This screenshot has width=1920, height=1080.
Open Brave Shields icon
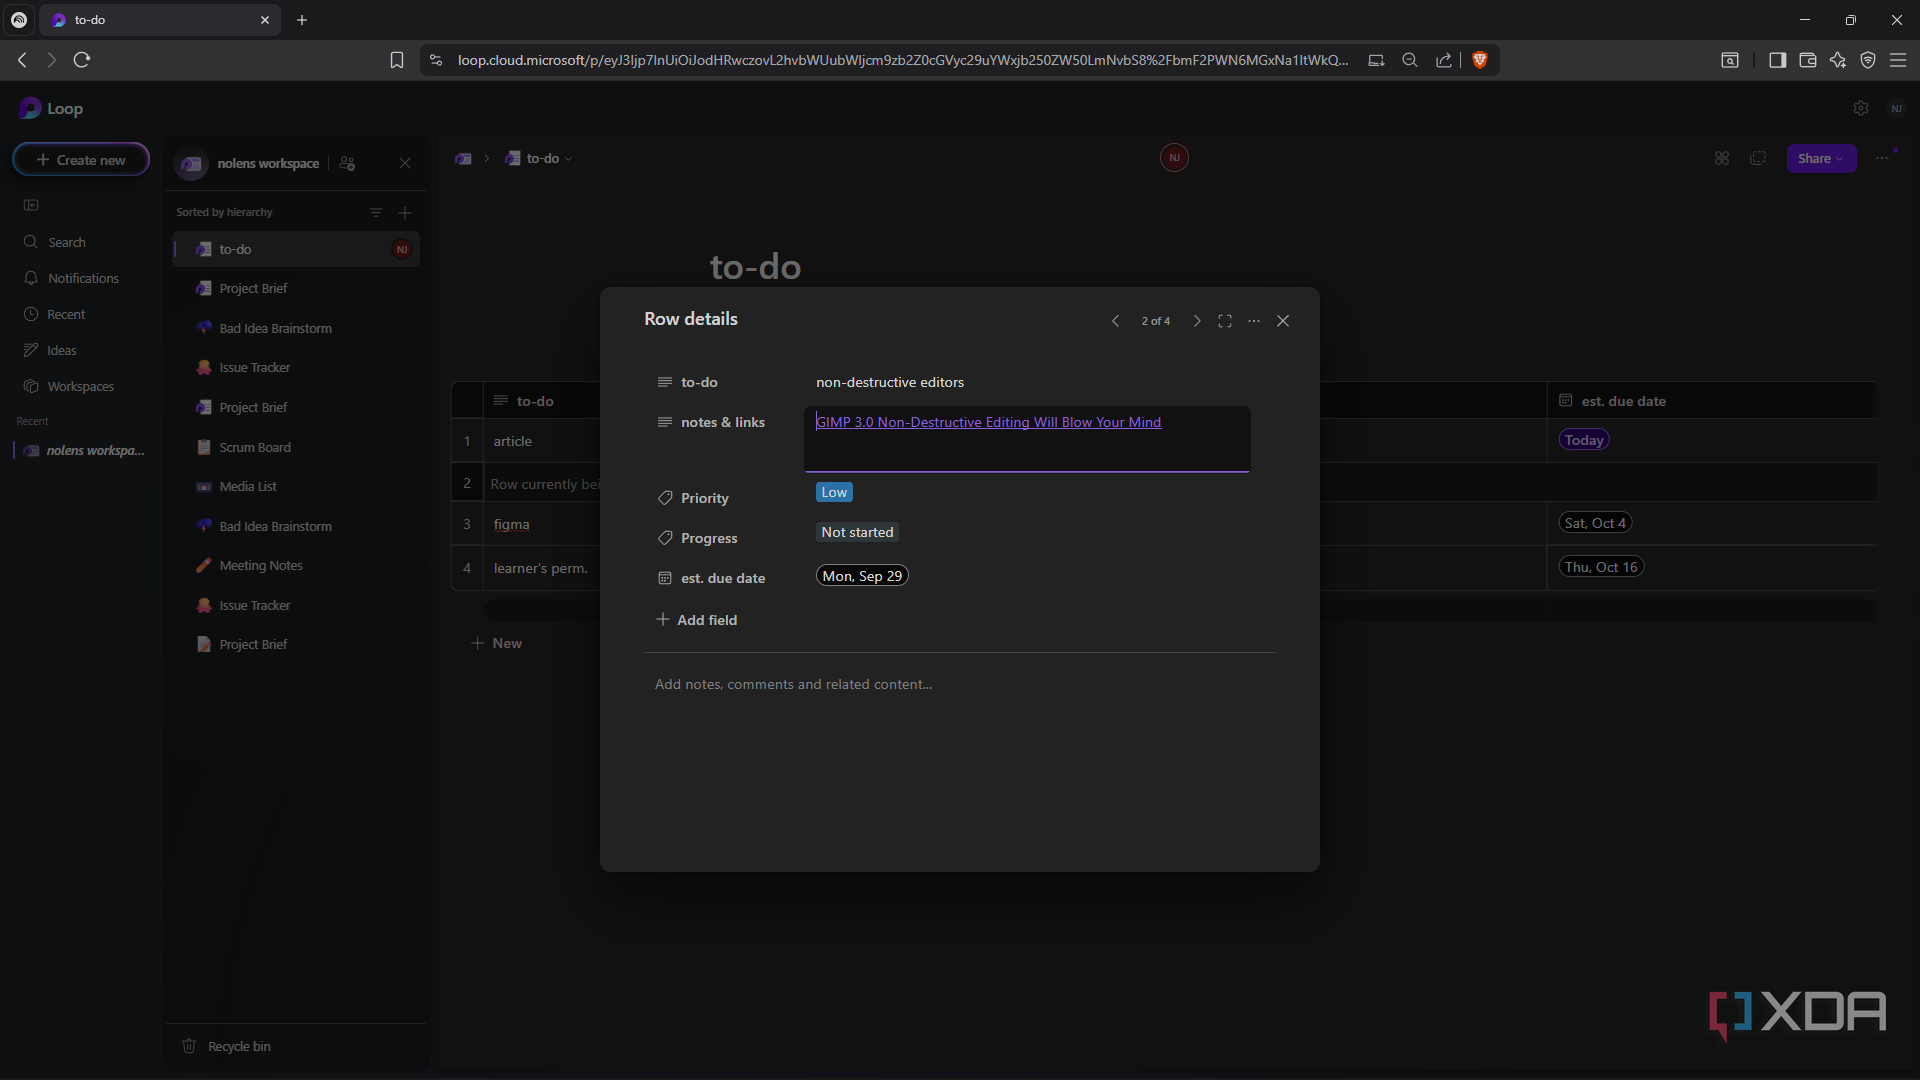click(1480, 60)
